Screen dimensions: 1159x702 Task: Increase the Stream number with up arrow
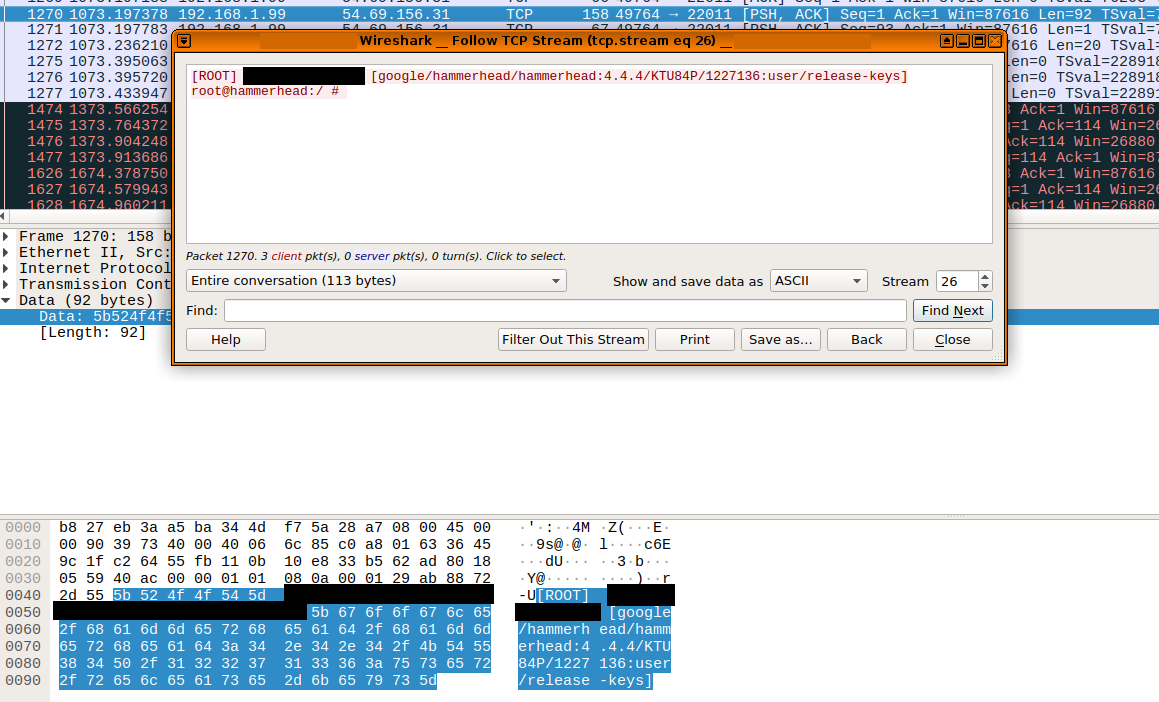[x=985, y=276]
